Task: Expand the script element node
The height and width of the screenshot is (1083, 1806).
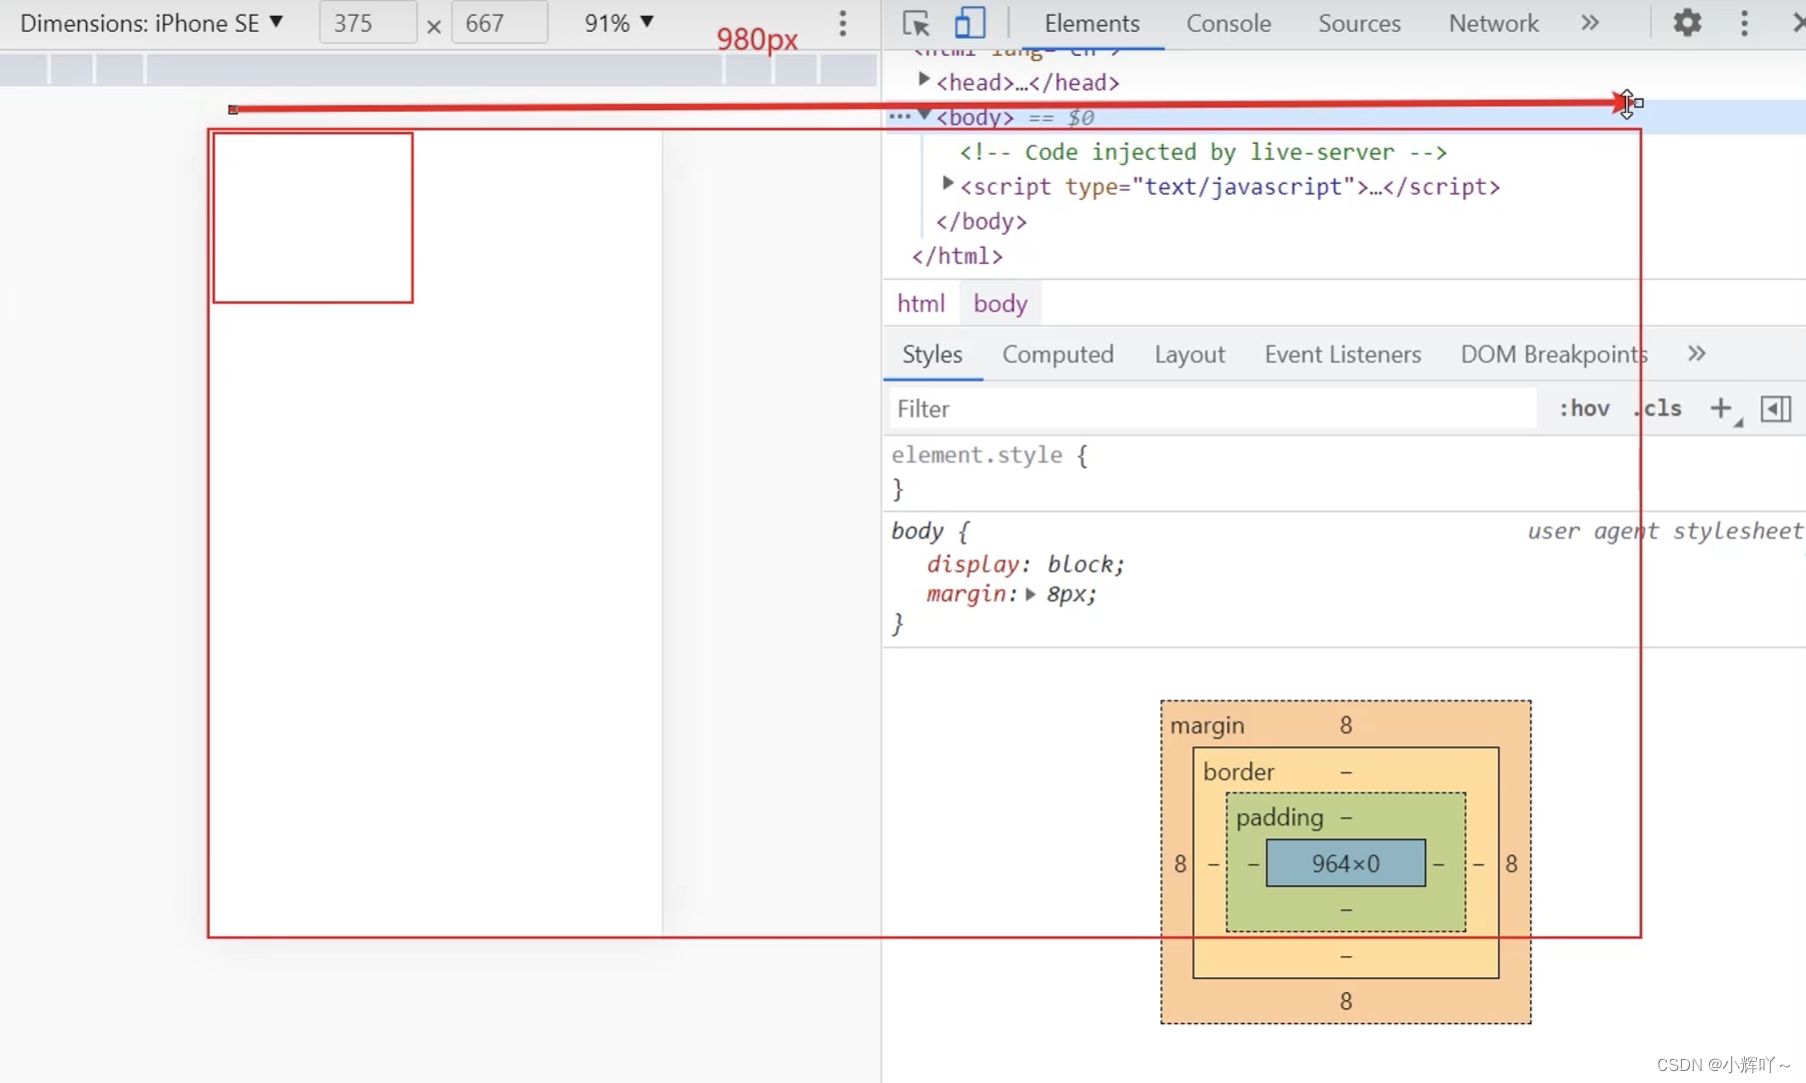Action: (948, 184)
